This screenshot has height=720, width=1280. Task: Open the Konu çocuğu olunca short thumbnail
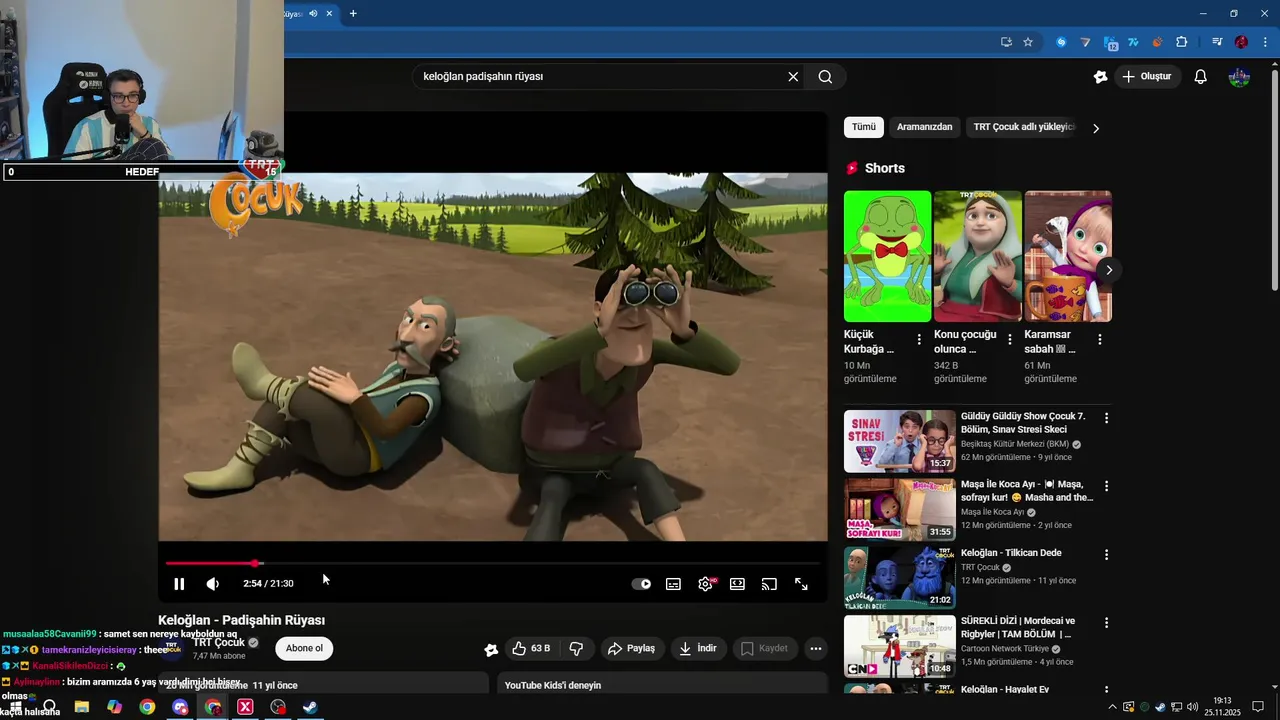click(977, 256)
